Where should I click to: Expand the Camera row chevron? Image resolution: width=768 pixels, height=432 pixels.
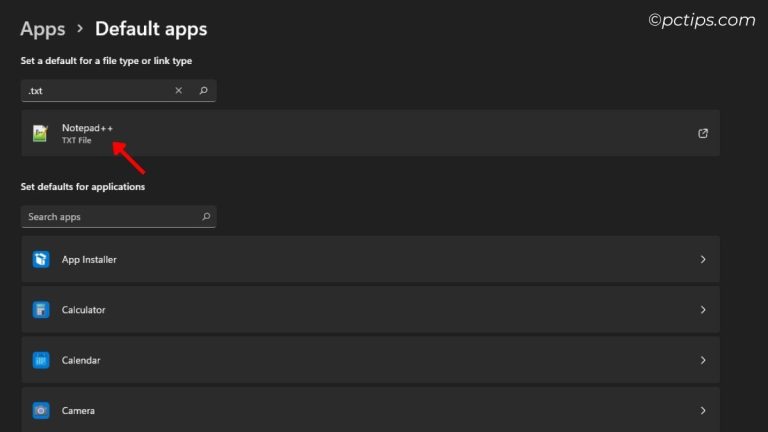[703, 410]
